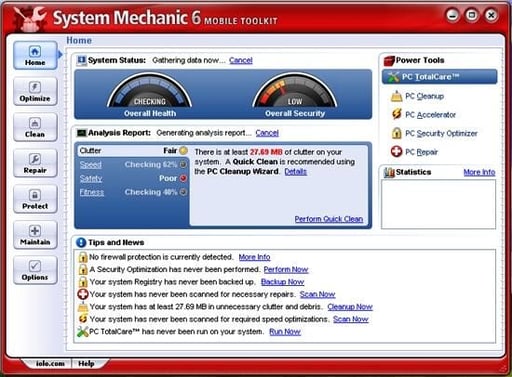Open More Info about firewall protection
This screenshot has width=512, height=377.
pos(254,257)
